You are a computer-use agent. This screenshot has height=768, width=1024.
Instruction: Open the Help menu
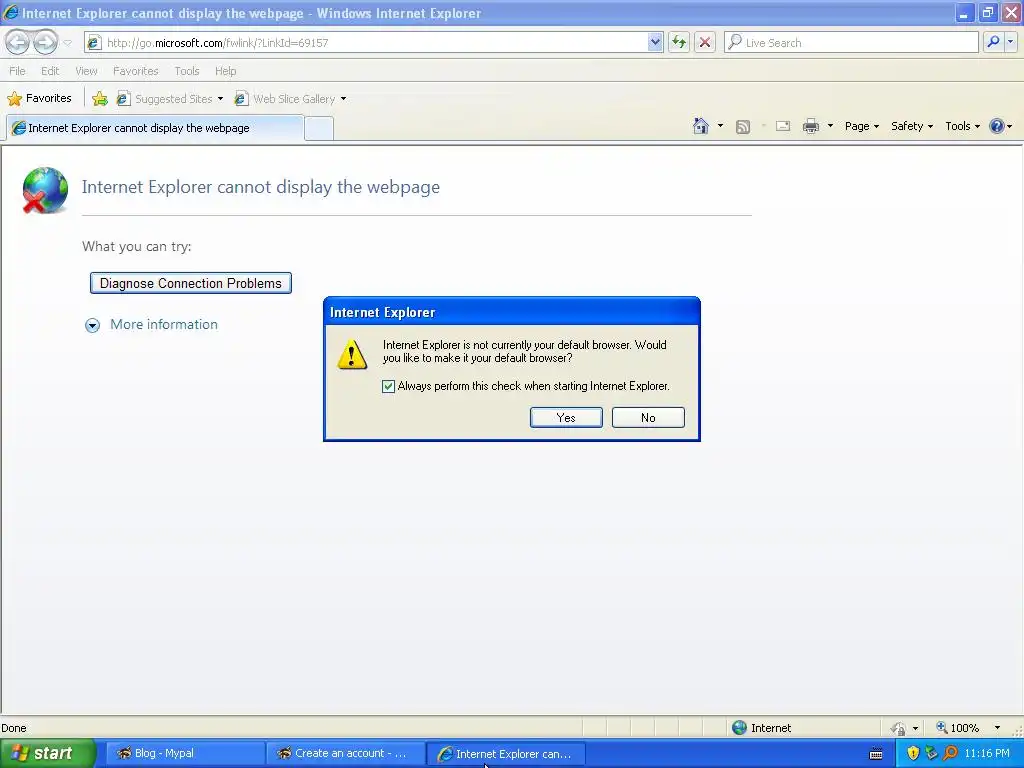tap(225, 71)
